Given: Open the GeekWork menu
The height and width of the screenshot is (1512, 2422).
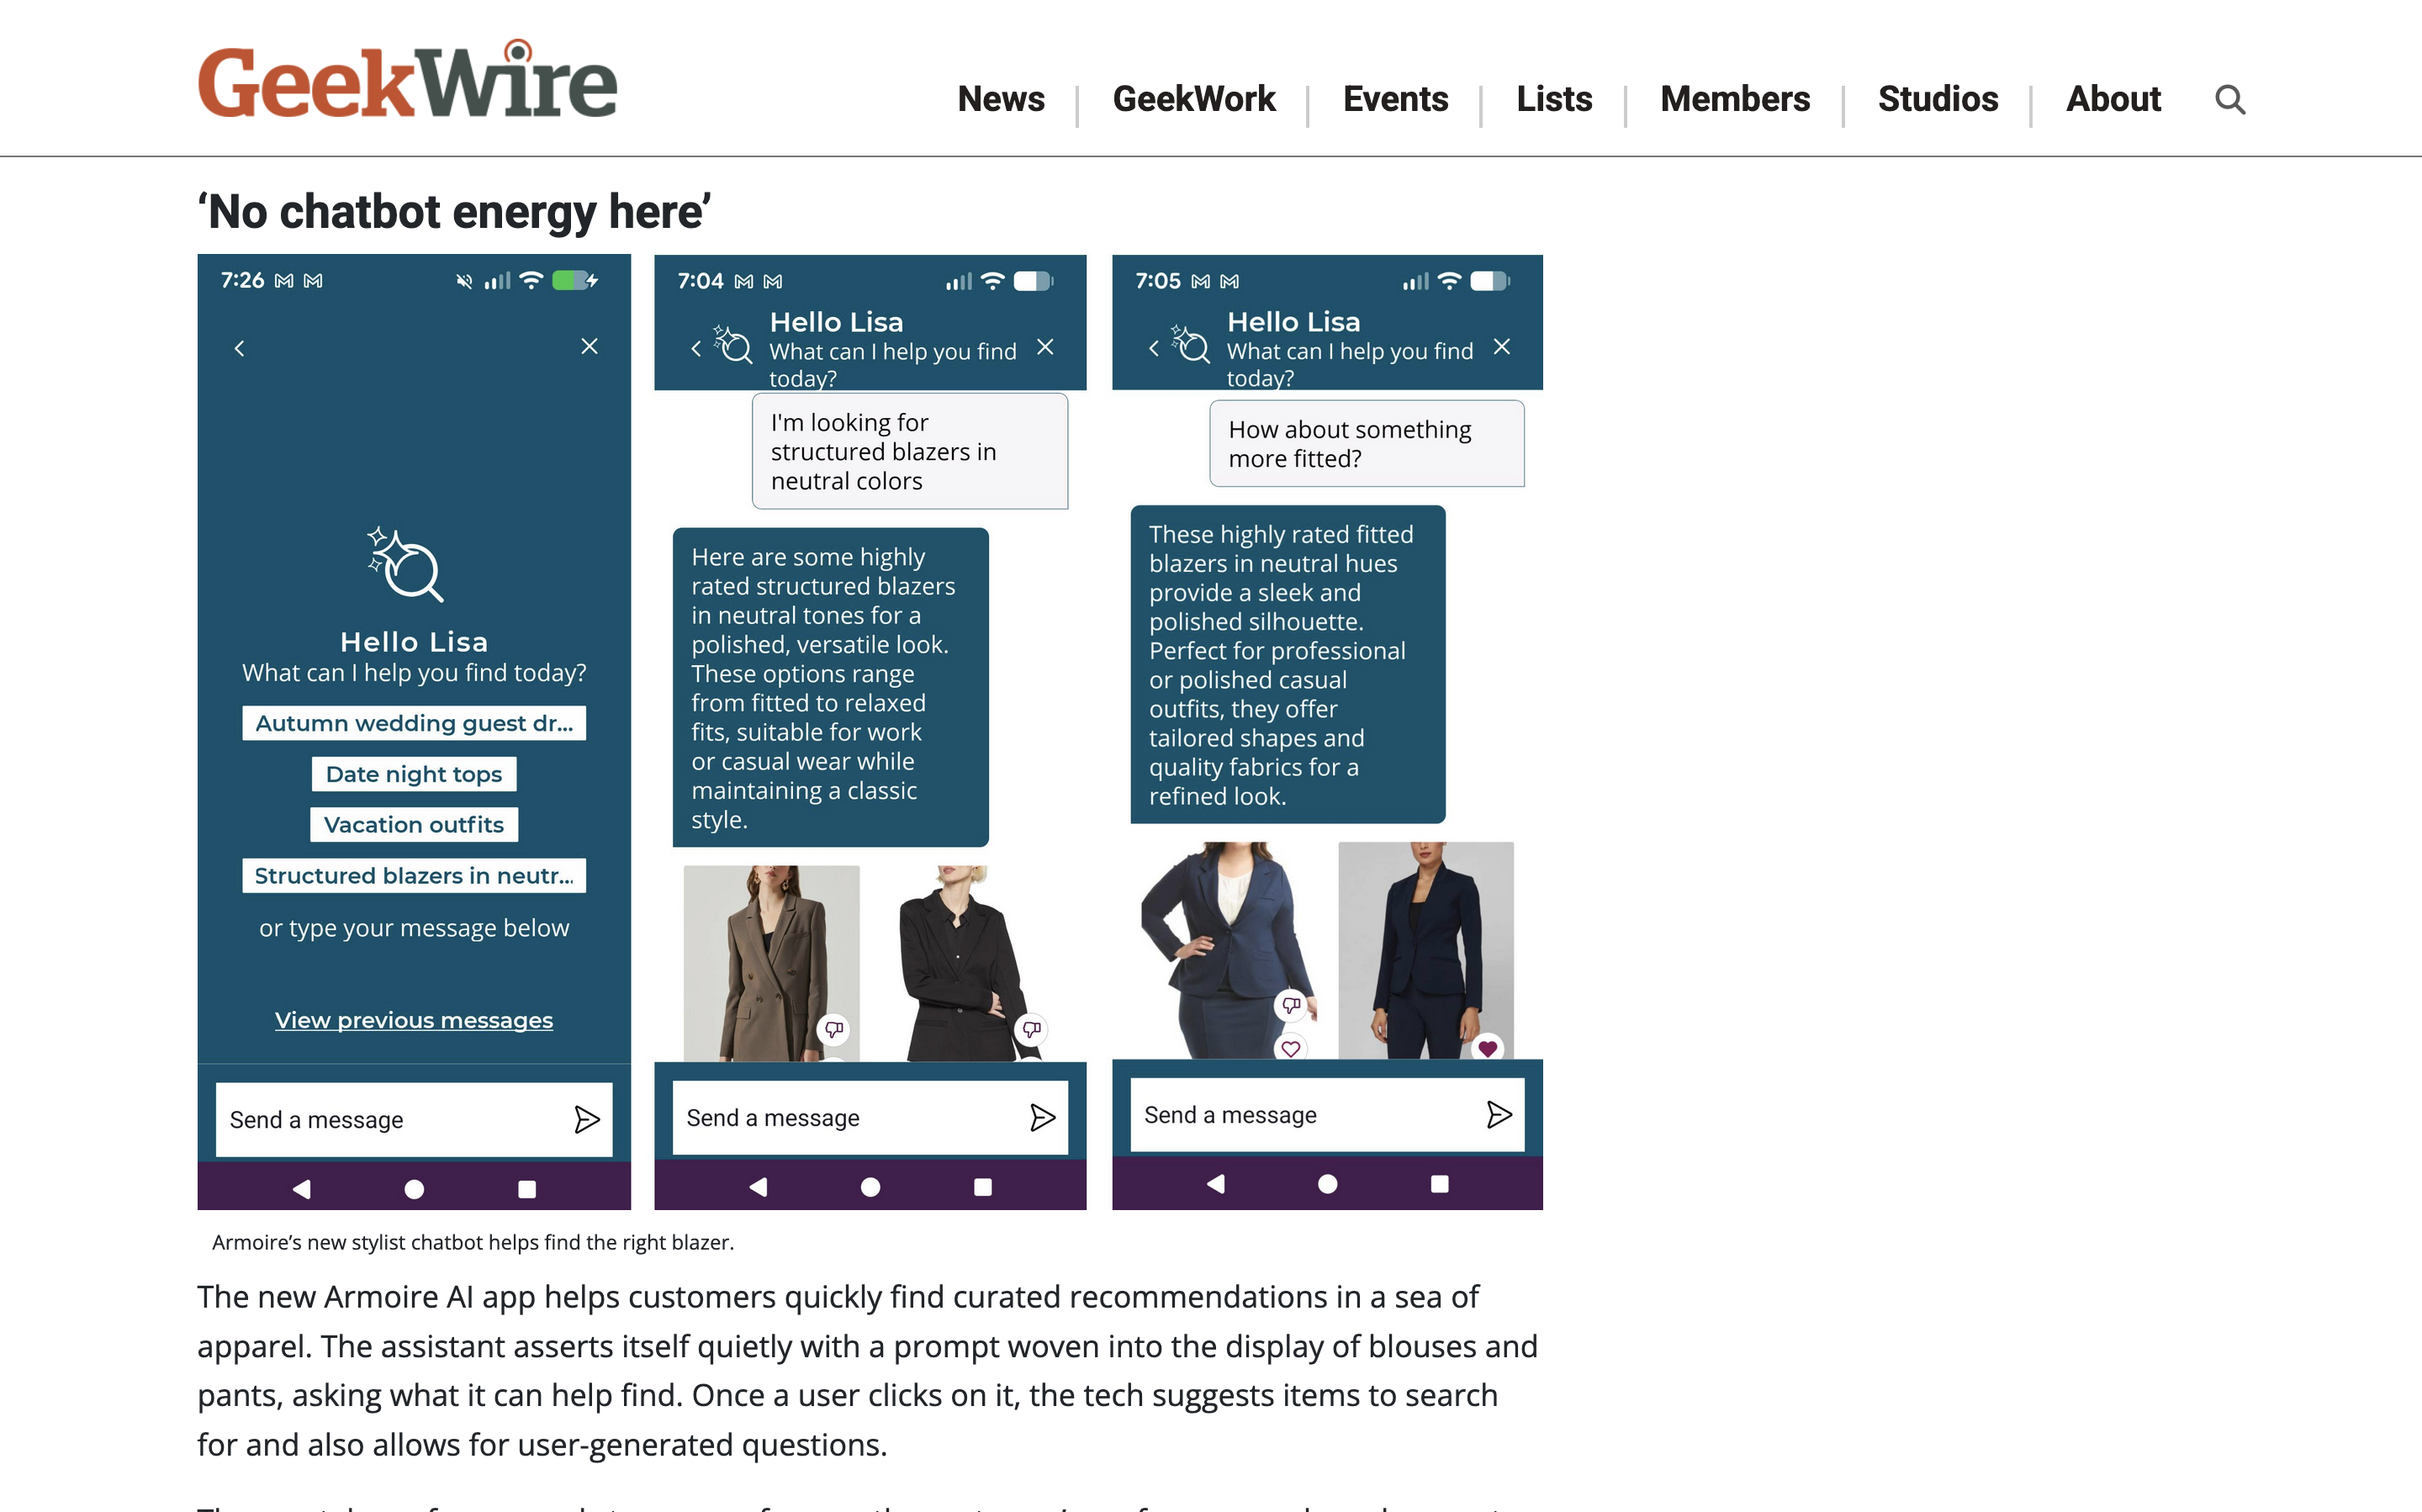Looking at the screenshot, I should point(1194,99).
